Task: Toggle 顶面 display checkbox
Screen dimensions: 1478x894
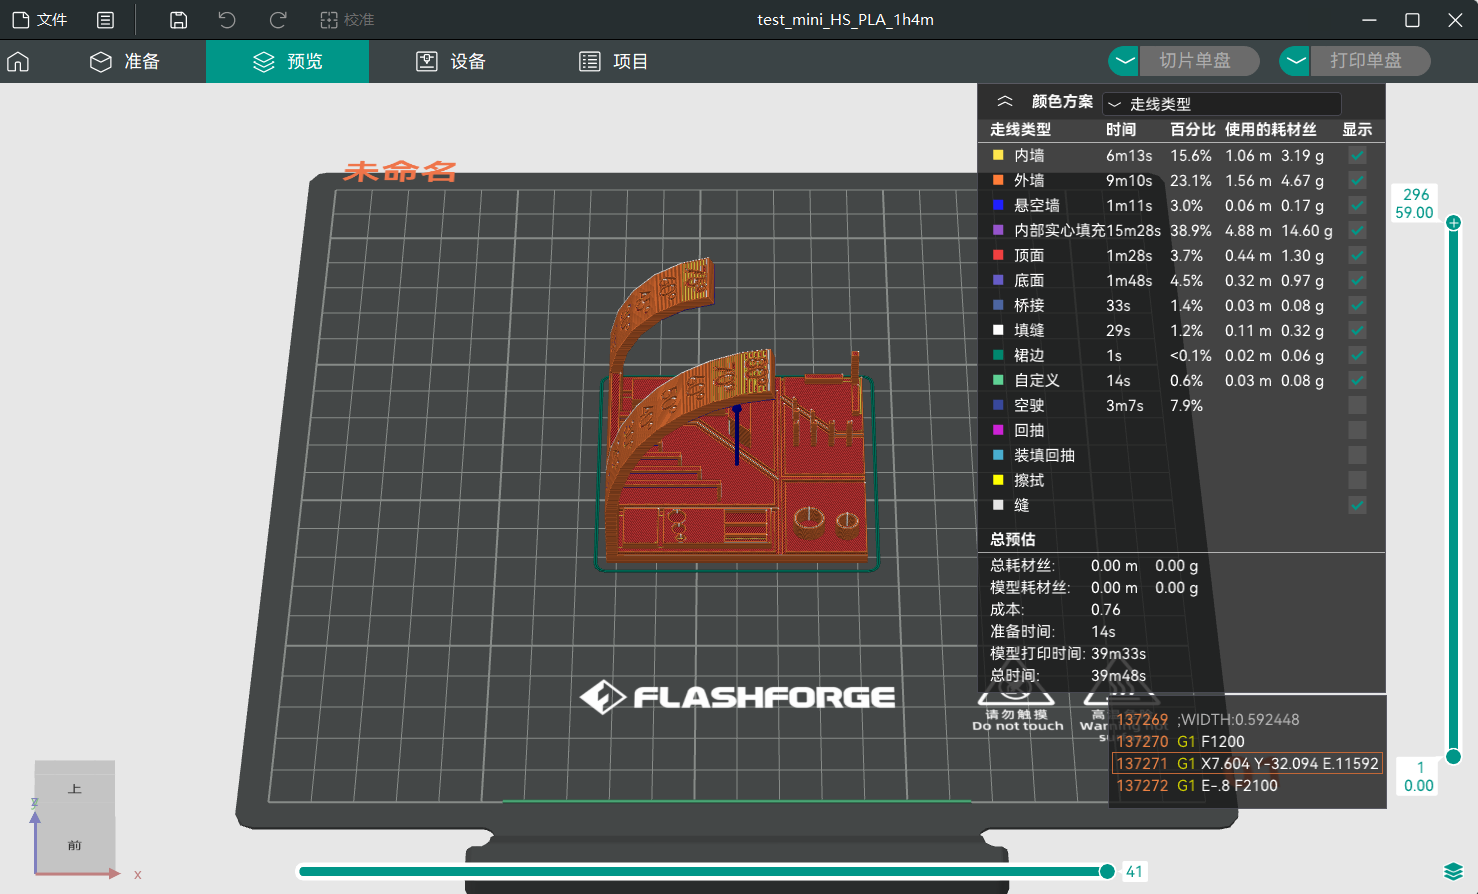Action: [1357, 255]
